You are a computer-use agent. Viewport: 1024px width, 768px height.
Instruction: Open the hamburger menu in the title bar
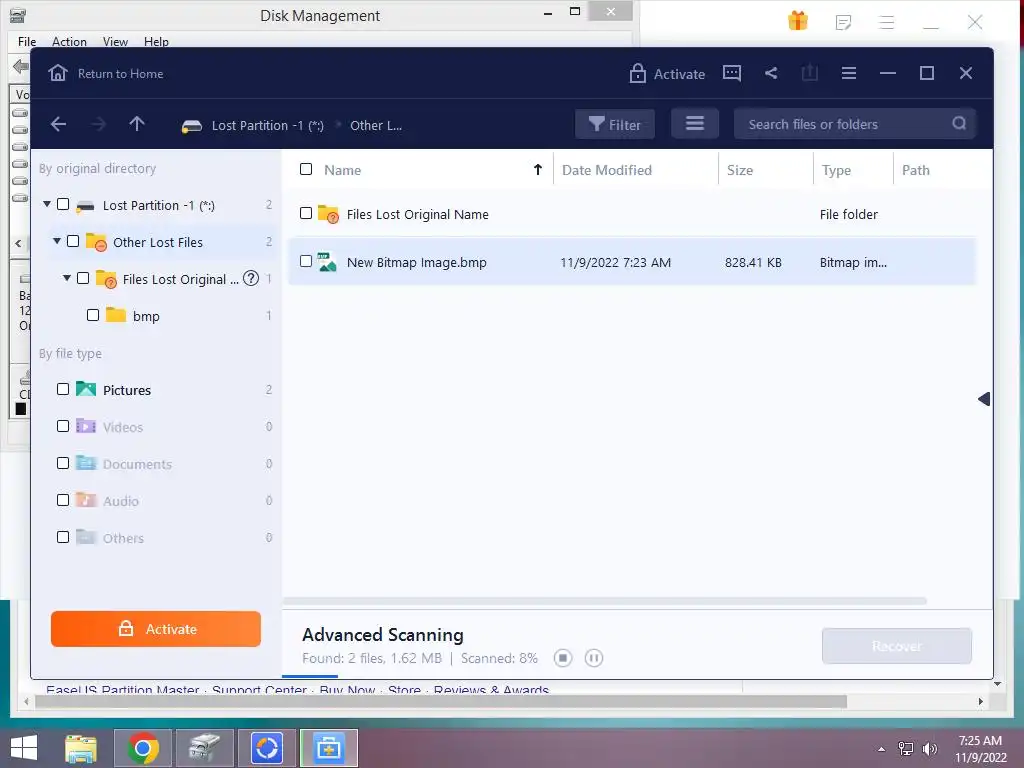pos(849,73)
